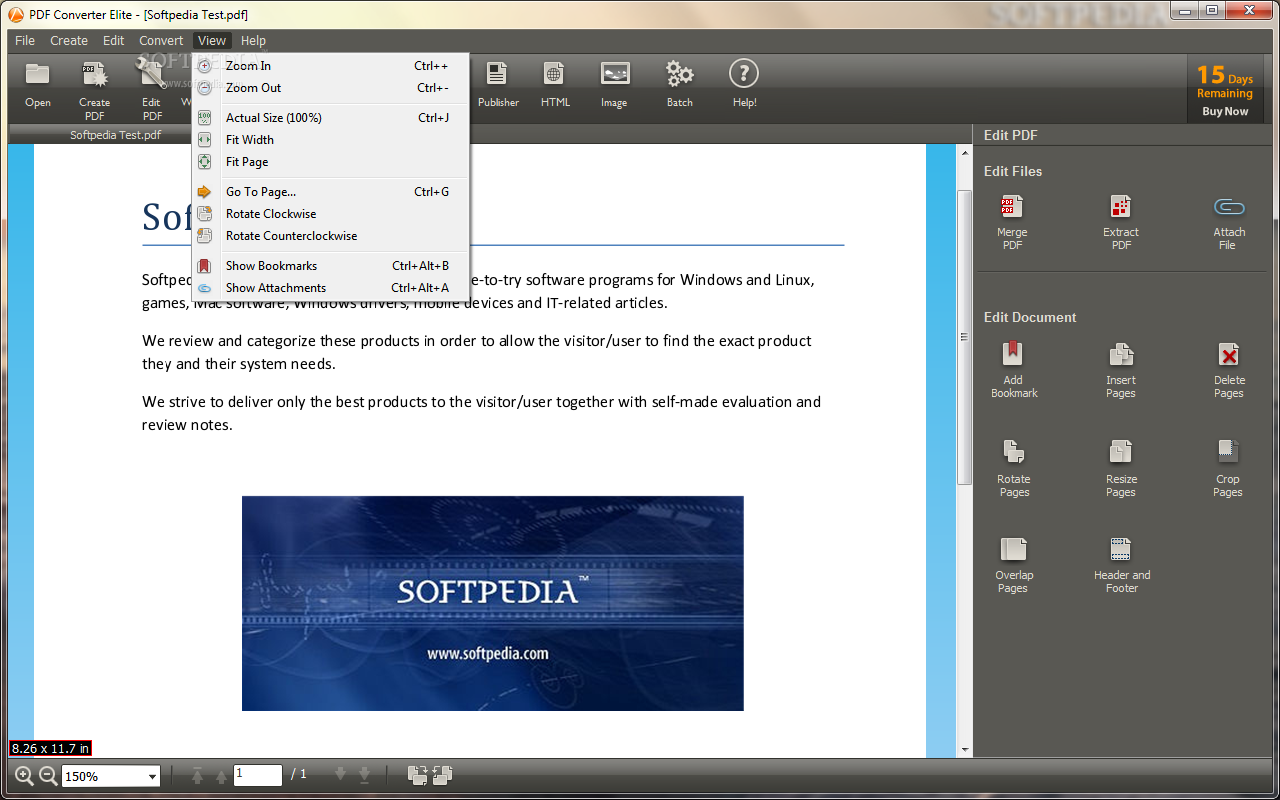Click the zoom out magnifier in bottom bar
1280x800 pixels.
(x=47, y=775)
